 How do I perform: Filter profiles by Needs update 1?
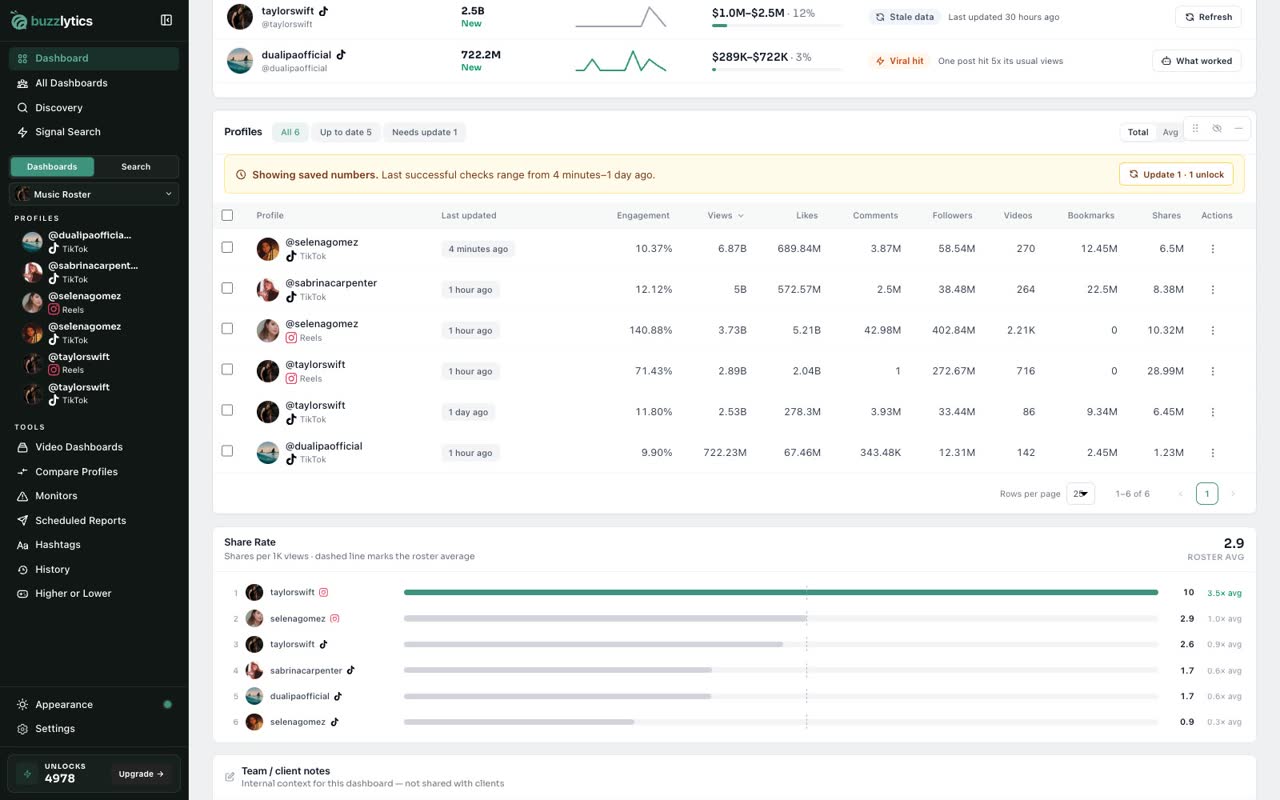(x=424, y=132)
